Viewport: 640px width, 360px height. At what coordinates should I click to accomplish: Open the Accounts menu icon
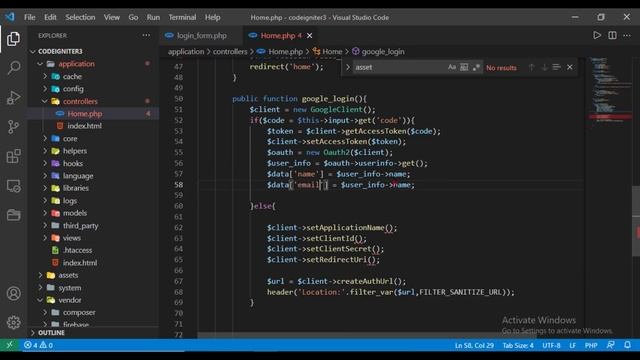pos(13,293)
